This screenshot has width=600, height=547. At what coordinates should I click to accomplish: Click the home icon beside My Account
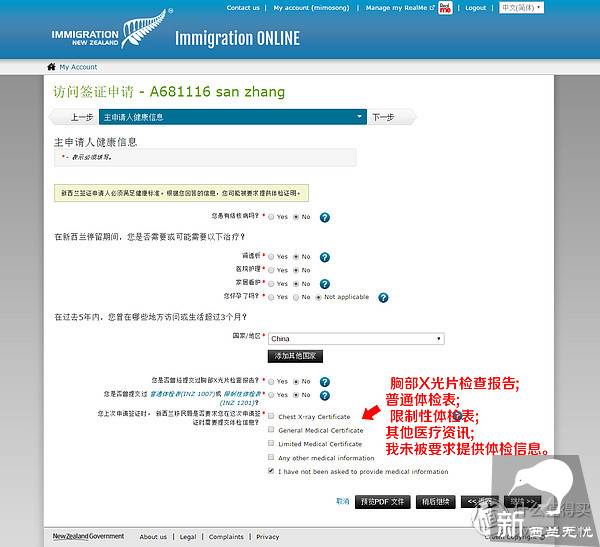click(51, 67)
